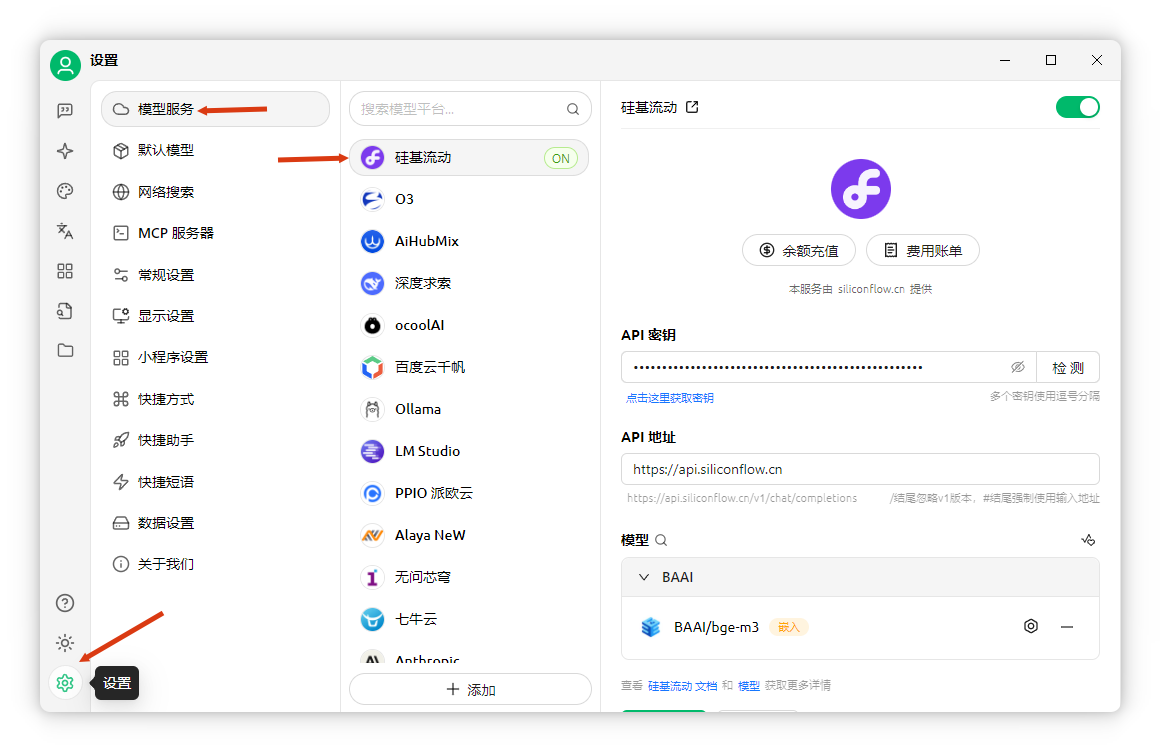
Task: Click into the API 地址 field
Action: (x=860, y=469)
